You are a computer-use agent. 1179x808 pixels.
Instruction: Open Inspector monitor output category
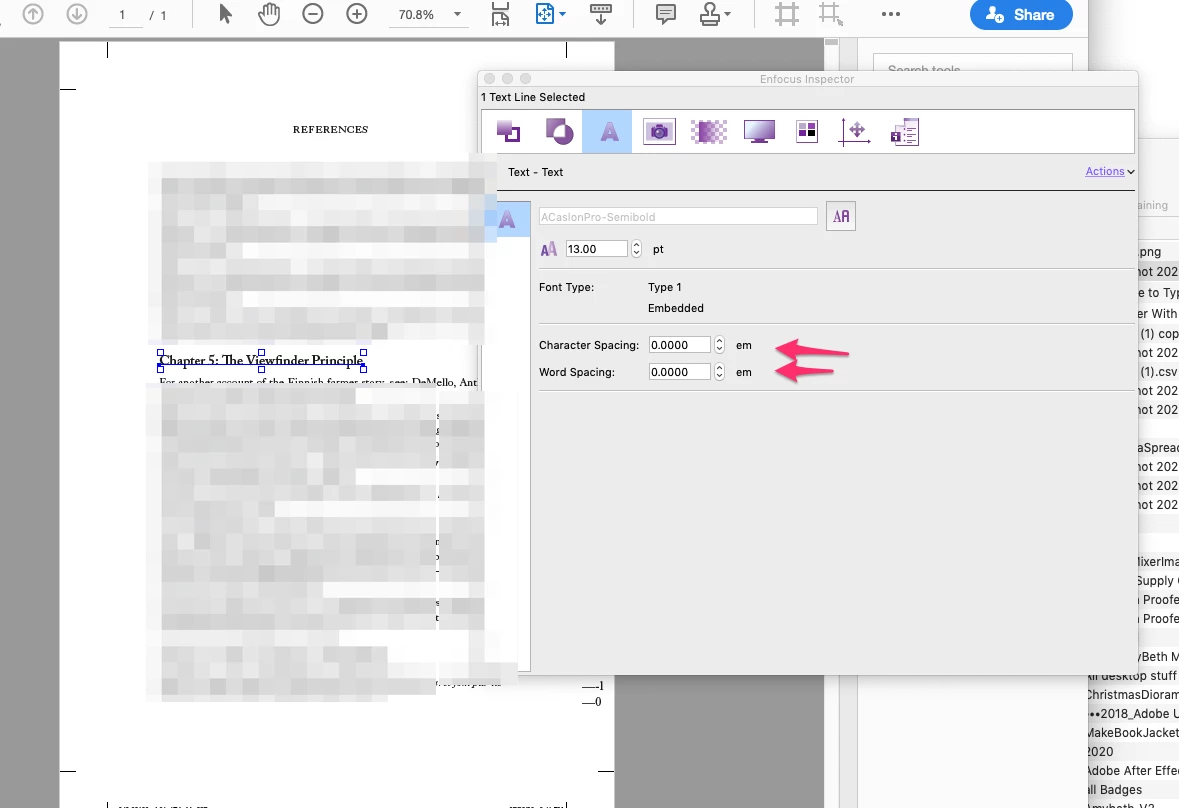coord(759,132)
